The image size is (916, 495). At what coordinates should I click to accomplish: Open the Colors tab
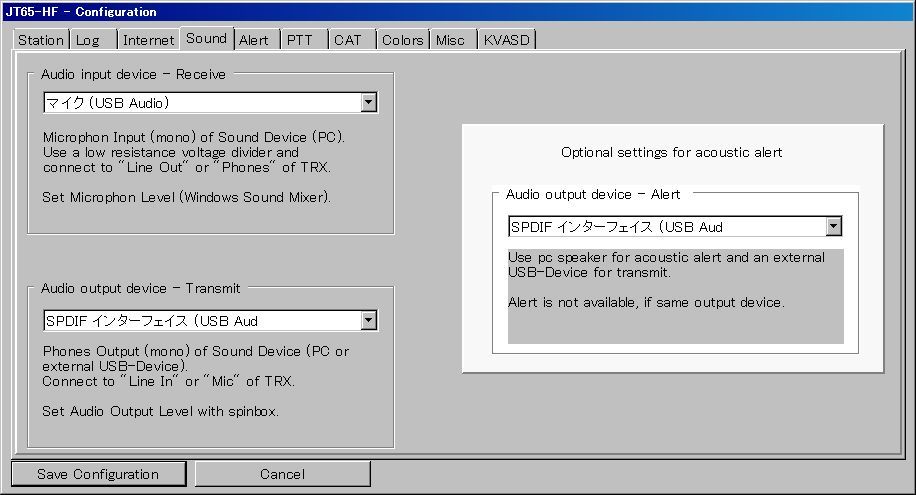coord(403,40)
